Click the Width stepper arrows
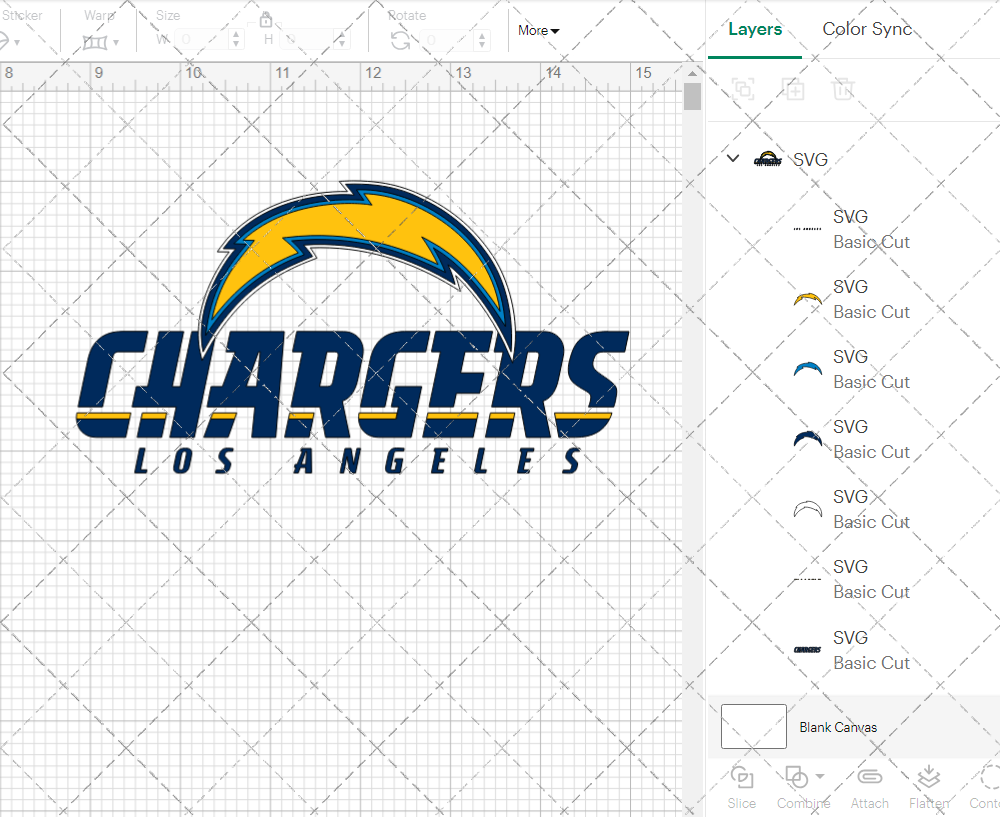The width and height of the screenshot is (1000, 817). click(x=236, y=40)
